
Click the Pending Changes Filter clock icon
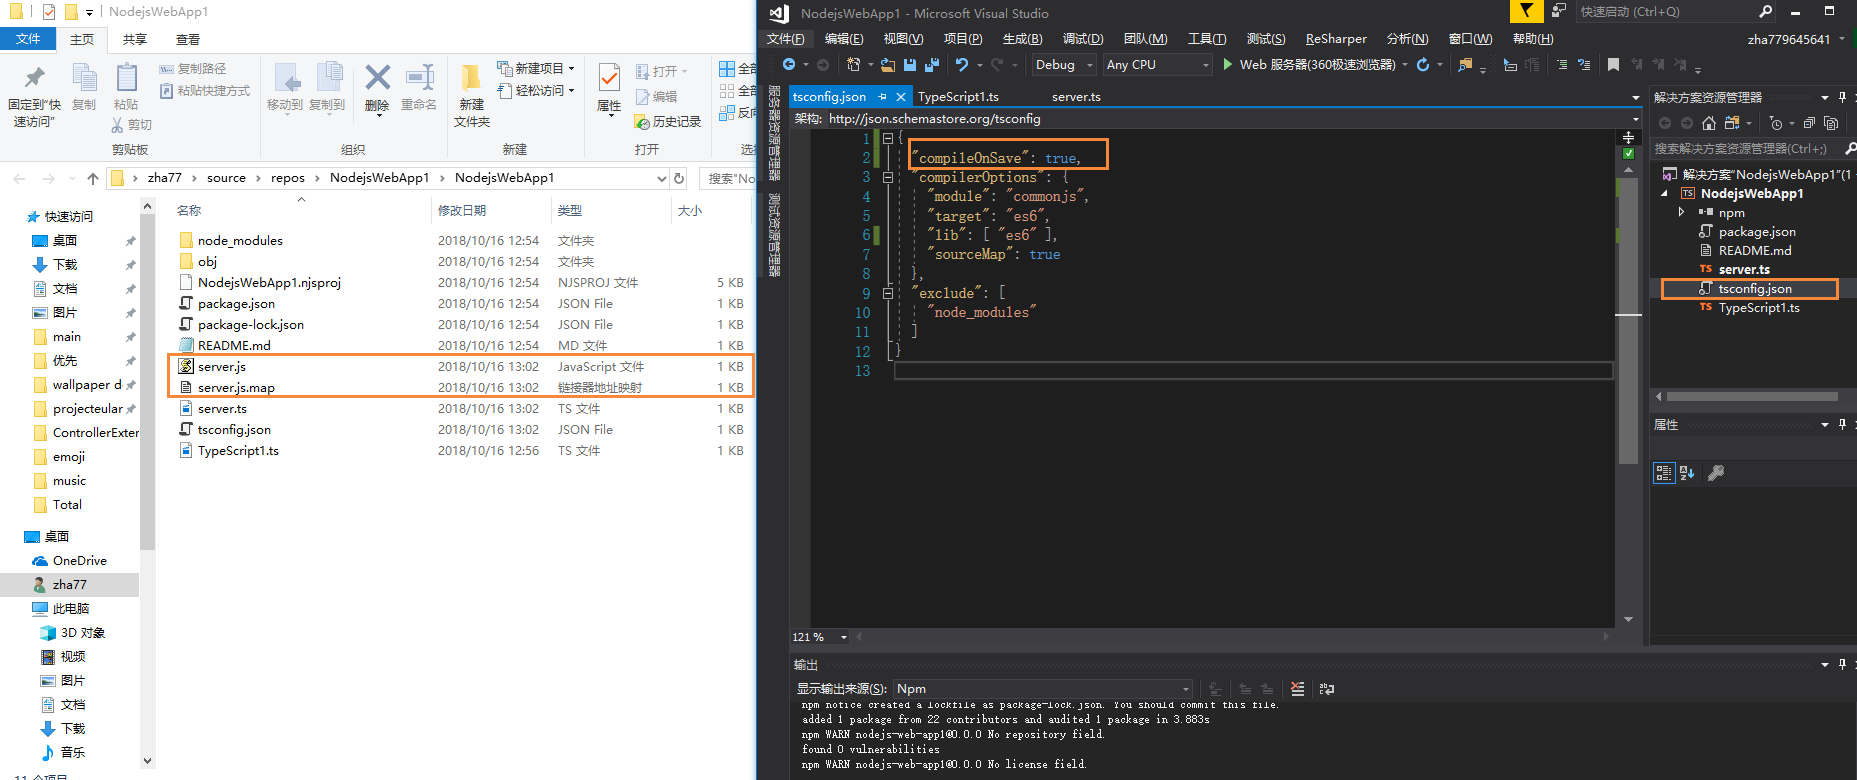click(x=1775, y=123)
